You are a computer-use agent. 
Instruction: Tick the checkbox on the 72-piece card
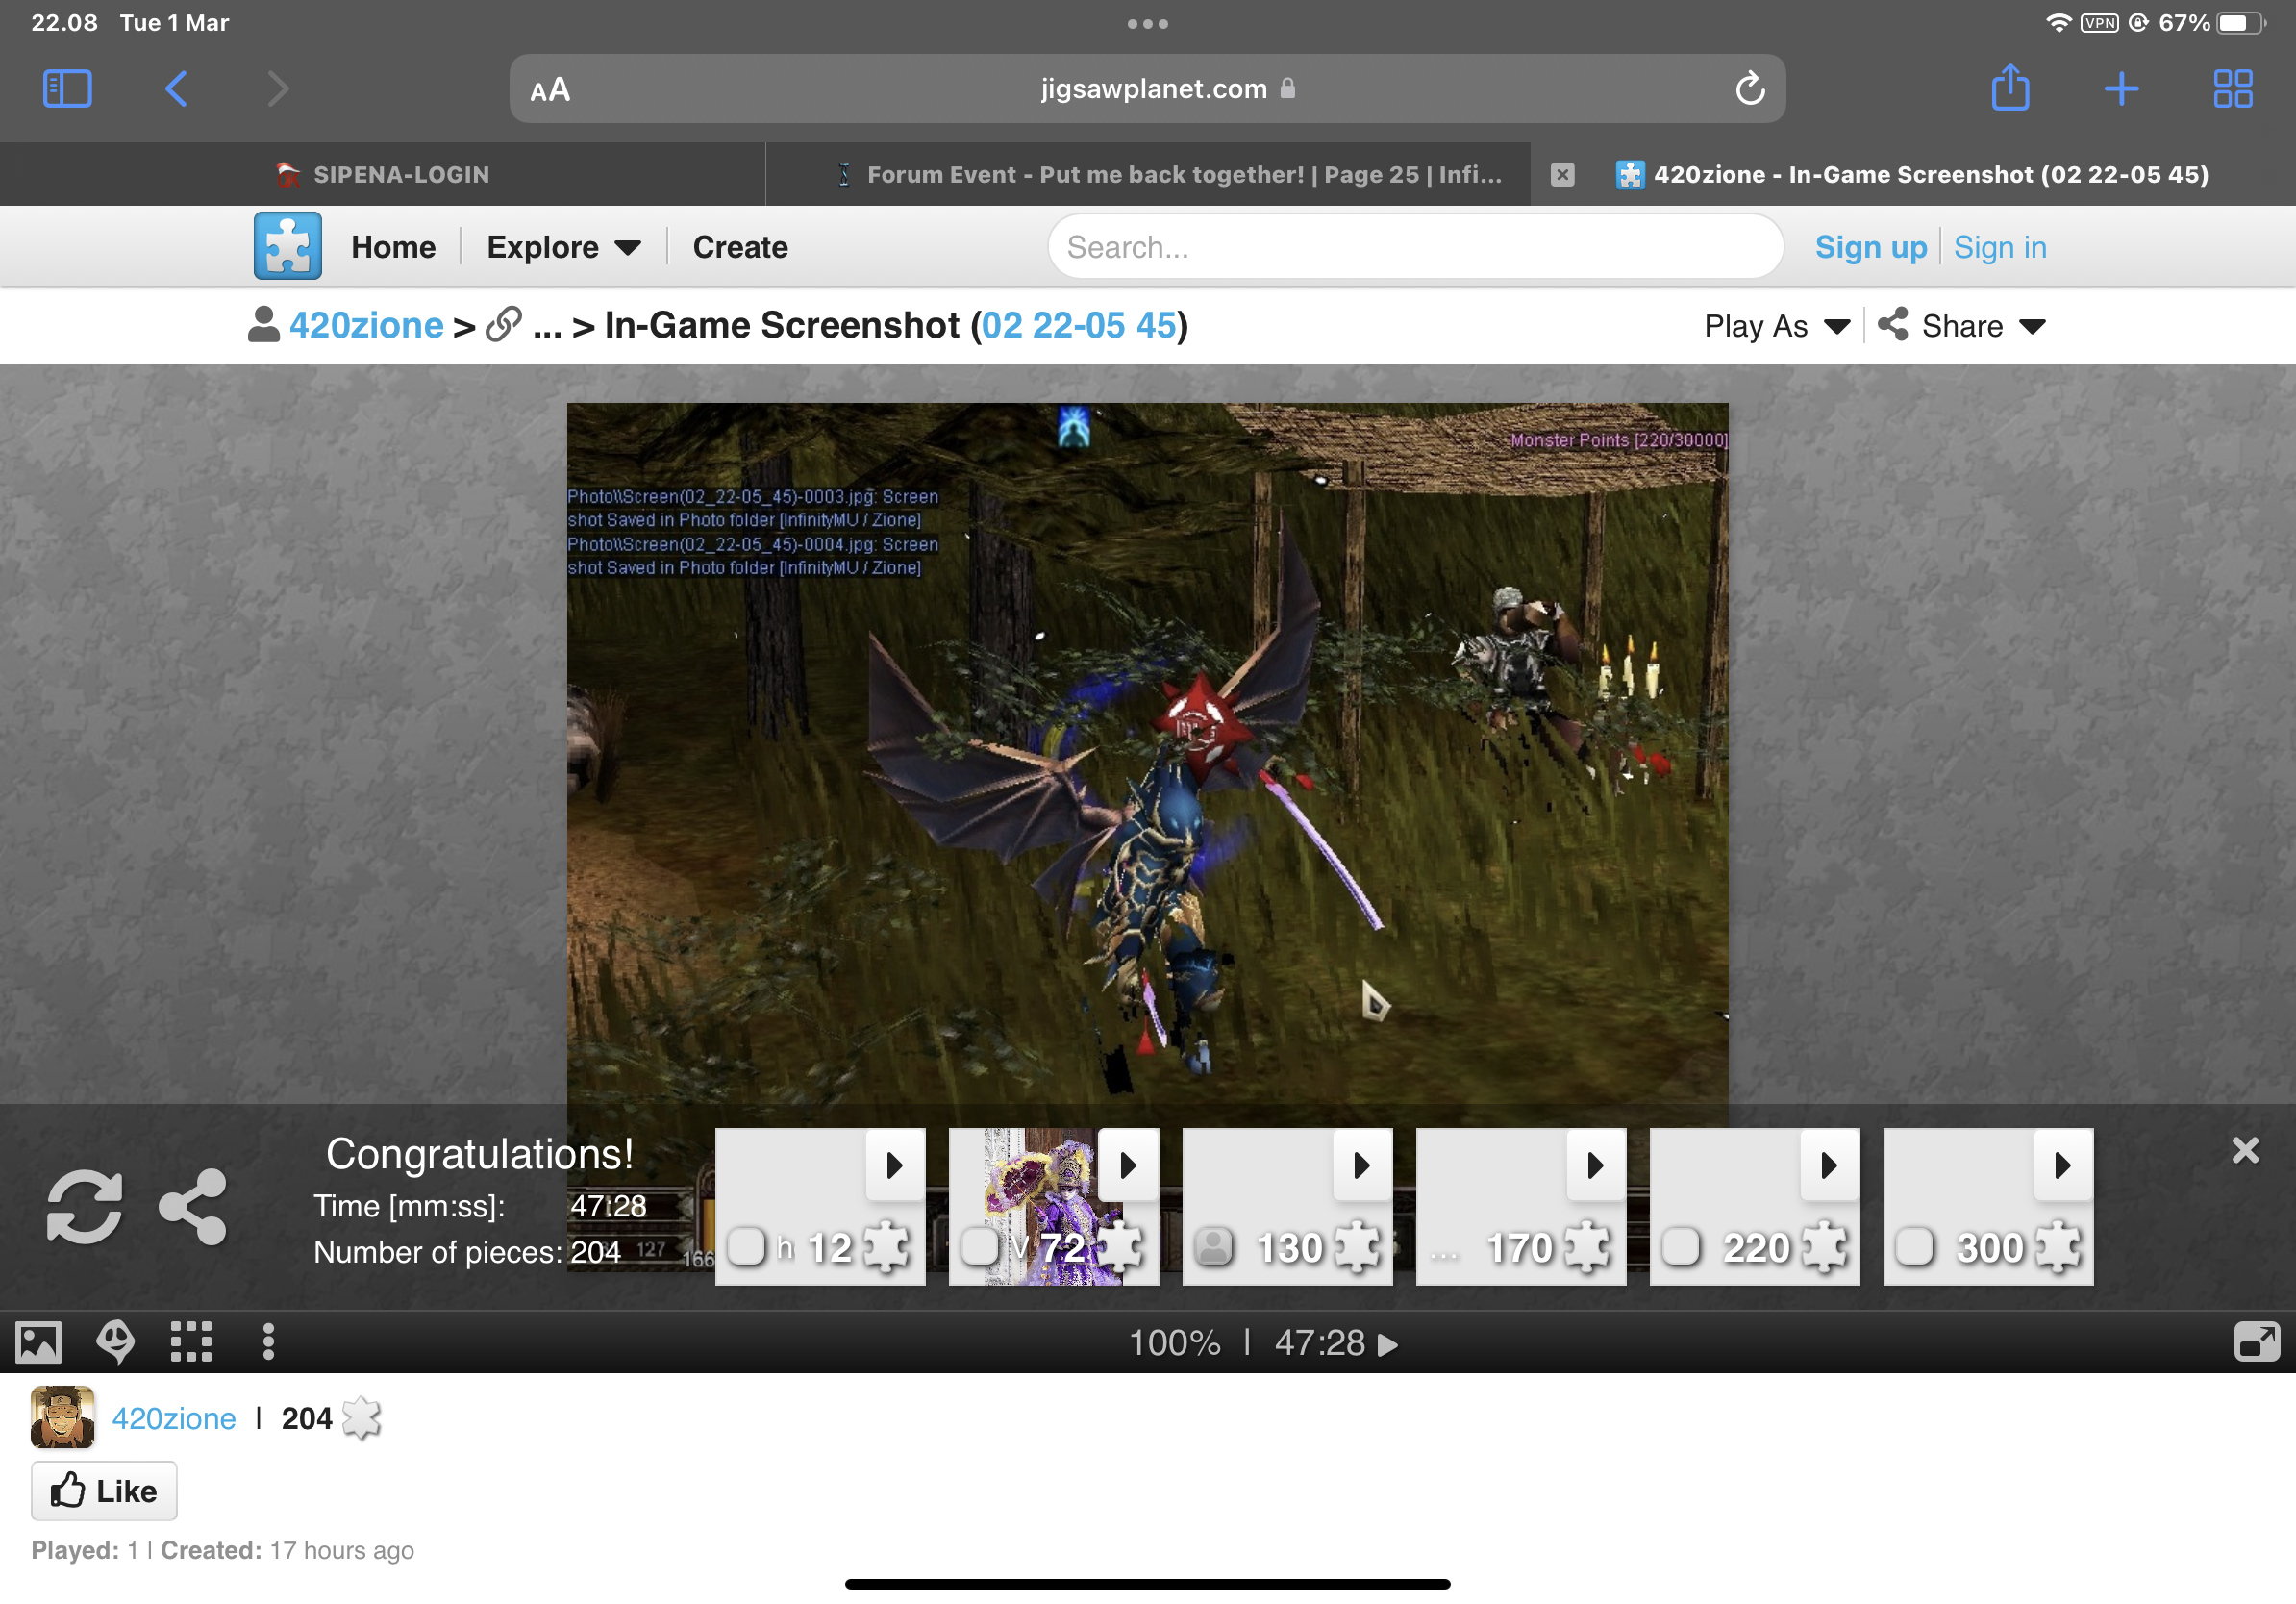click(979, 1247)
